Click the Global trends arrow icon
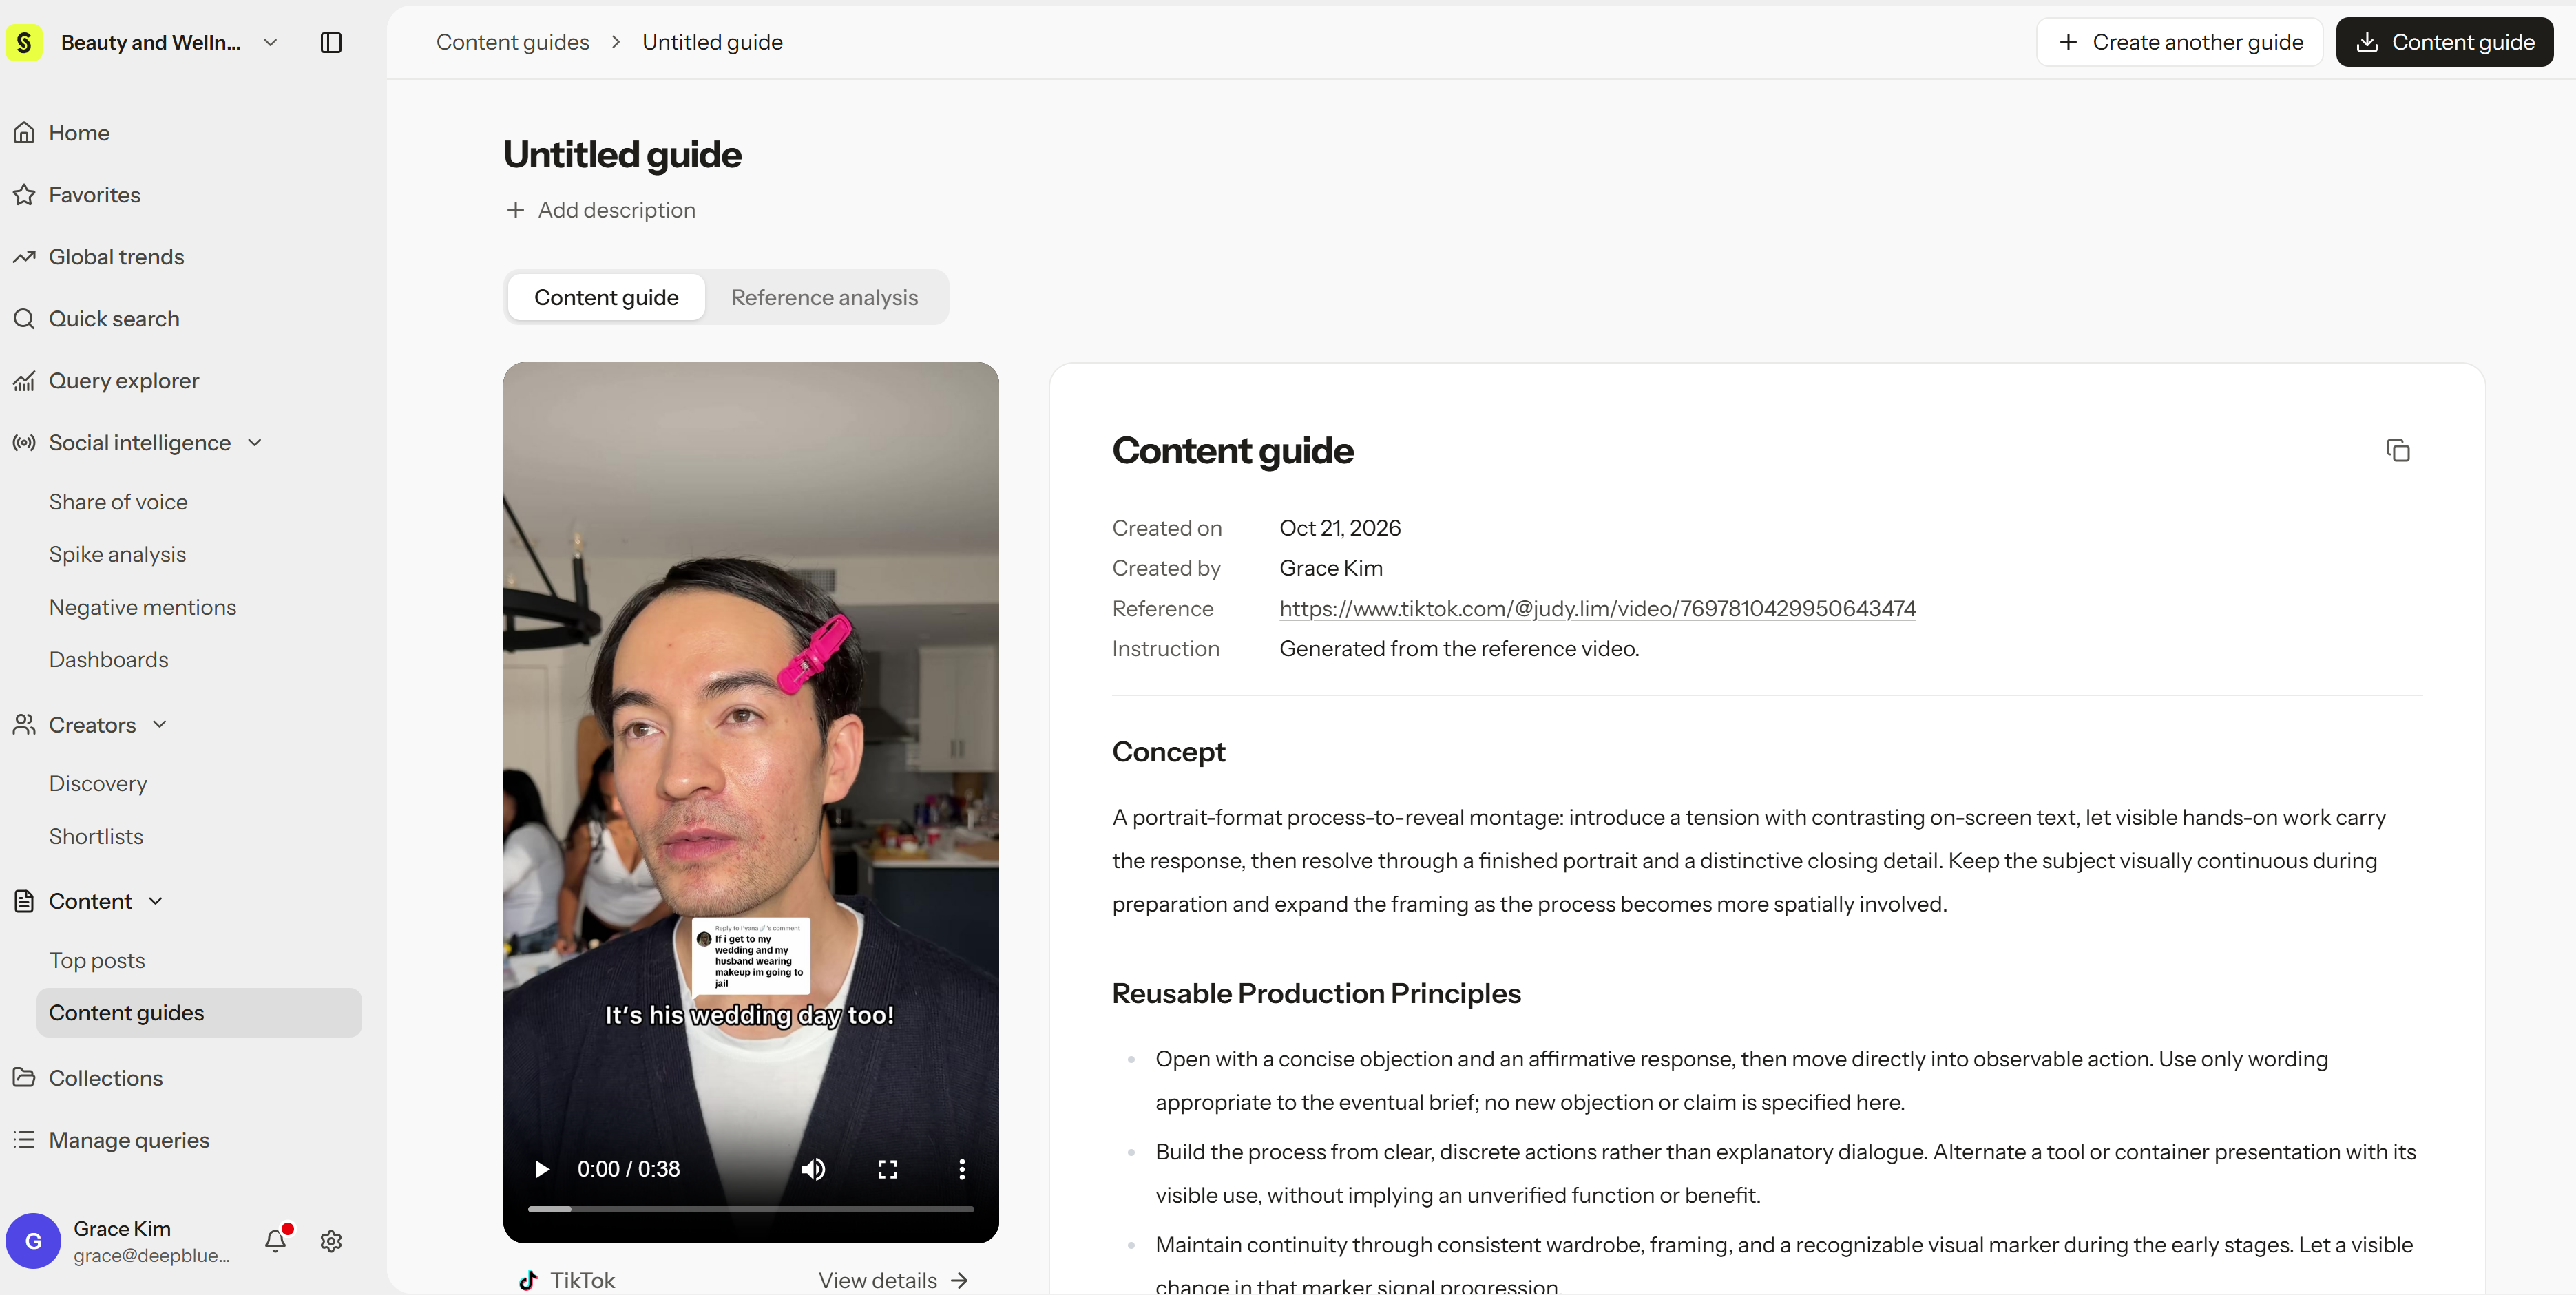Viewport: 2576px width, 1295px height. pos(24,257)
